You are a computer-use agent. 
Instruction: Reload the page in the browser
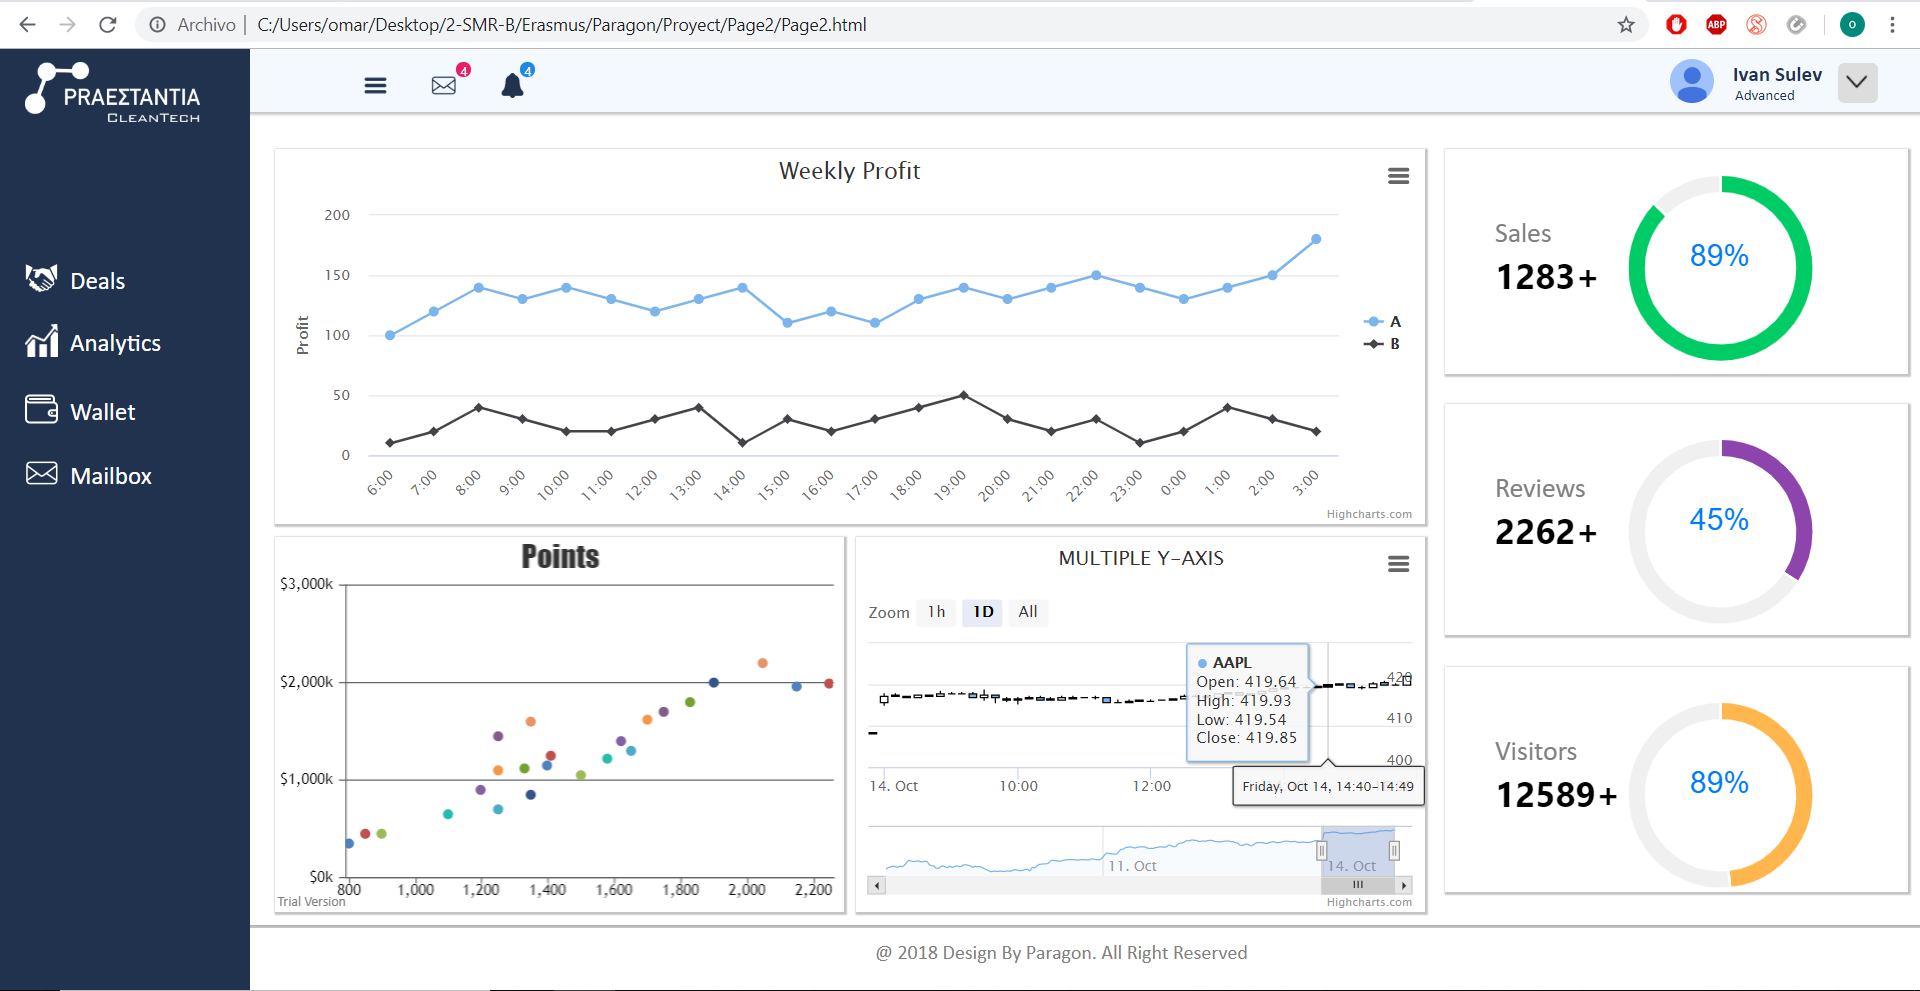pos(108,25)
